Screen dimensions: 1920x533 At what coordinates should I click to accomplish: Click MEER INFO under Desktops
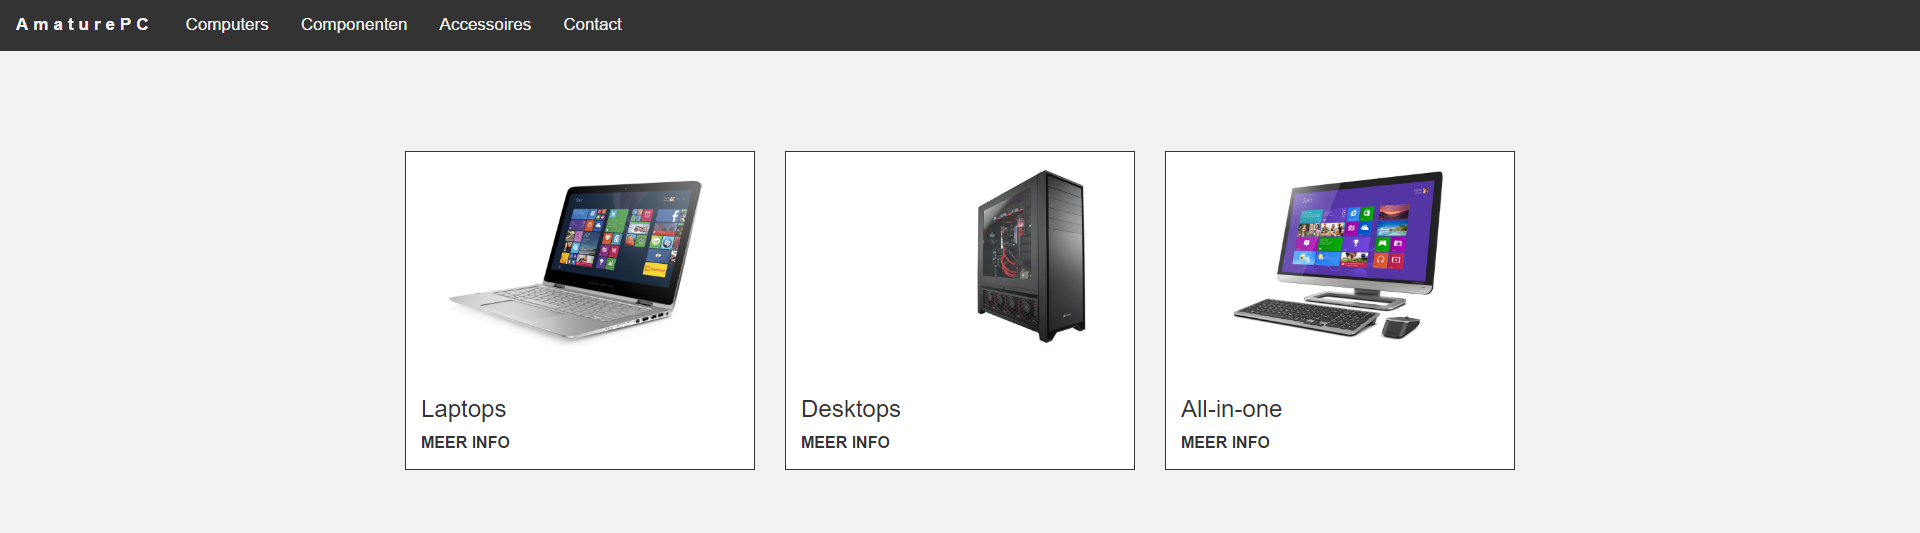(x=845, y=442)
